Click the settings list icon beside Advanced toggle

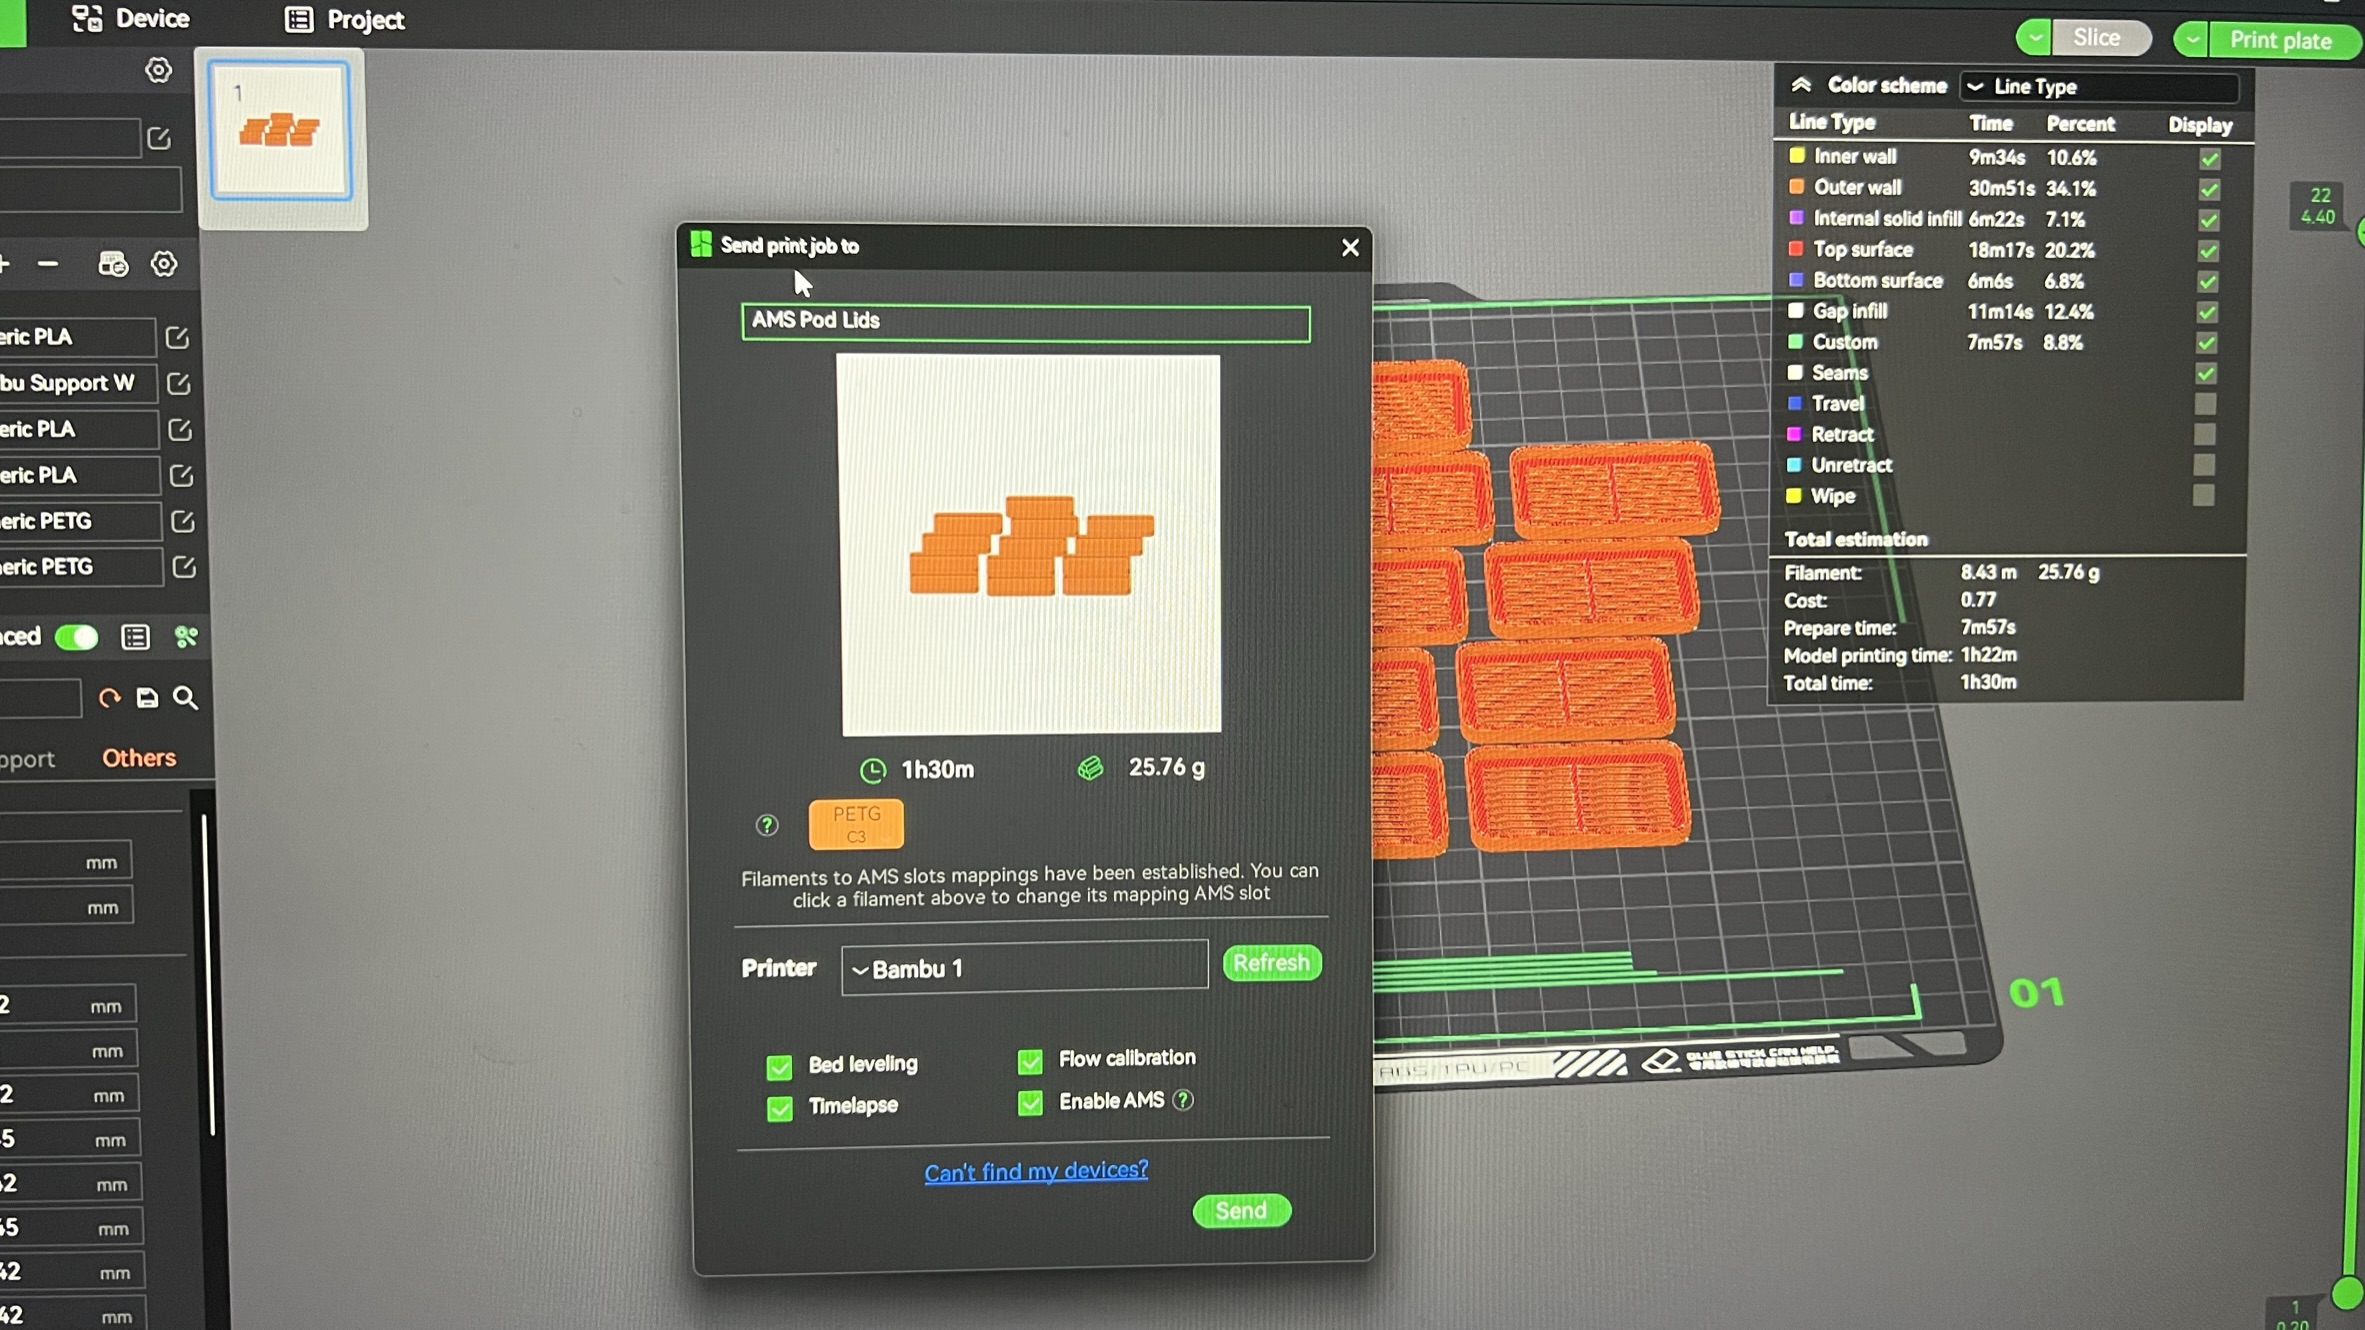pyautogui.click(x=135, y=637)
